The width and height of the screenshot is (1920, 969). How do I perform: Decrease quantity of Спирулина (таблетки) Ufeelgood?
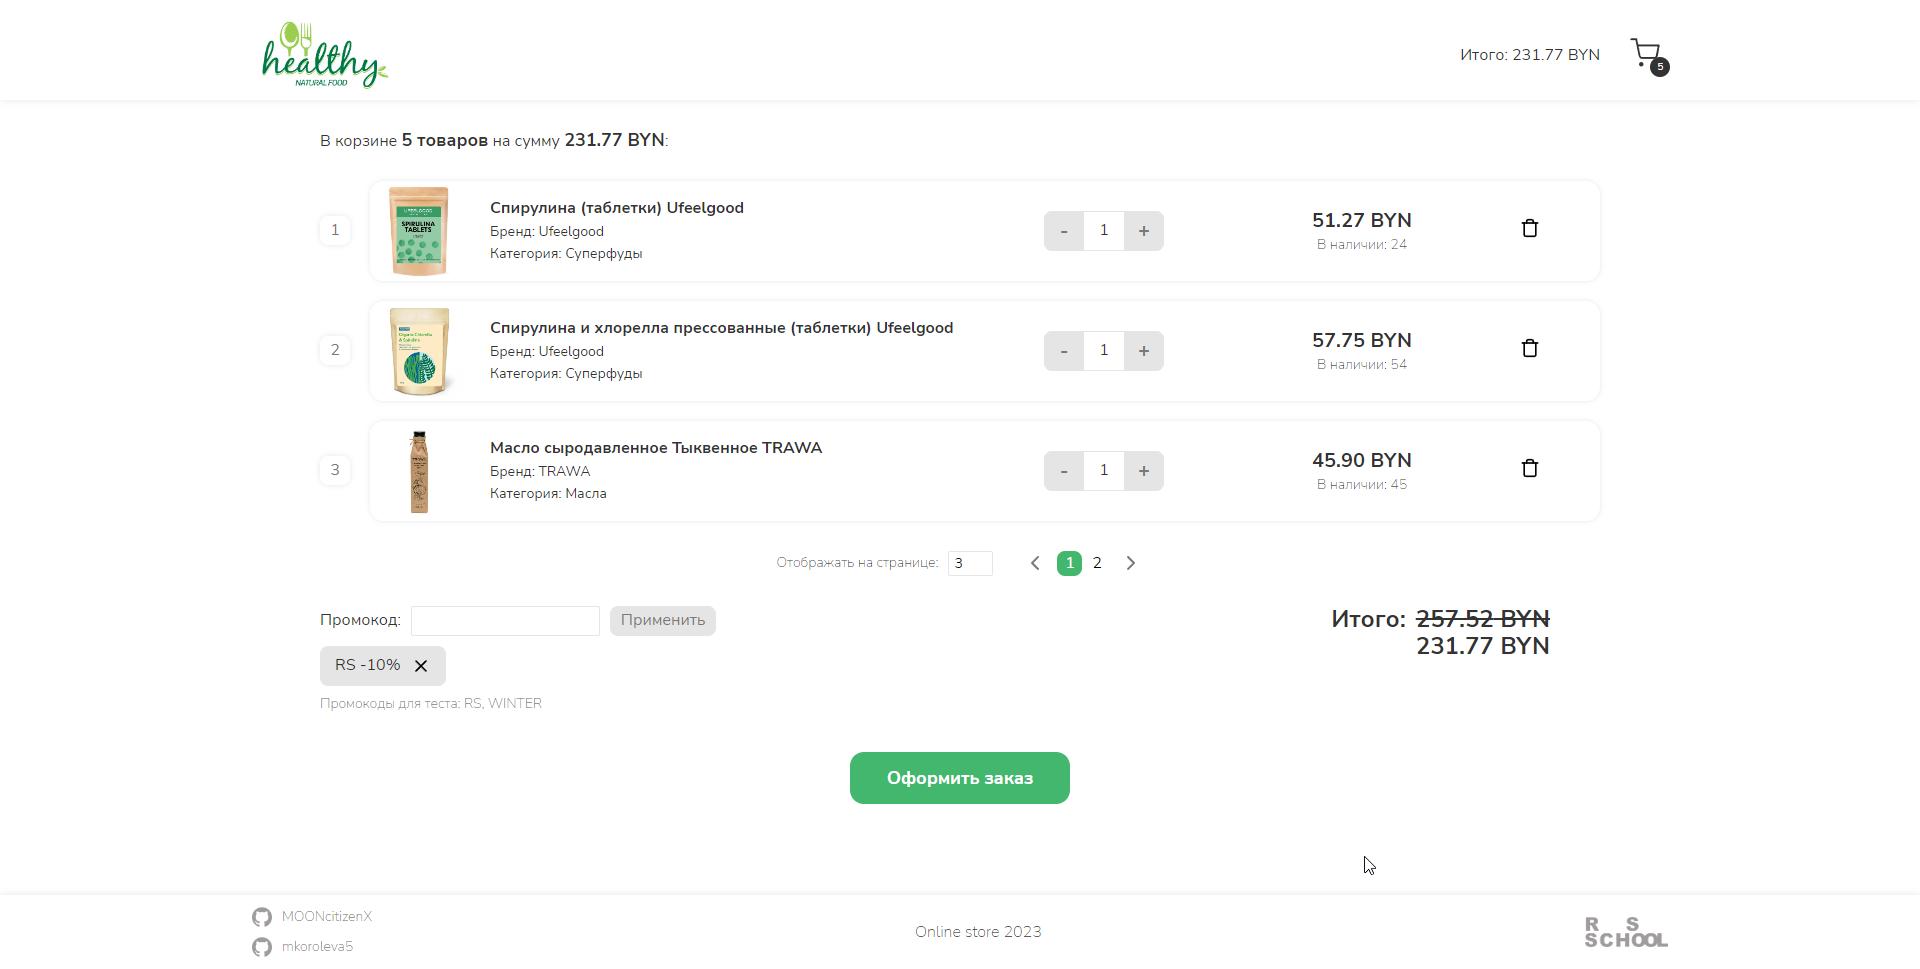tap(1064, 231)
